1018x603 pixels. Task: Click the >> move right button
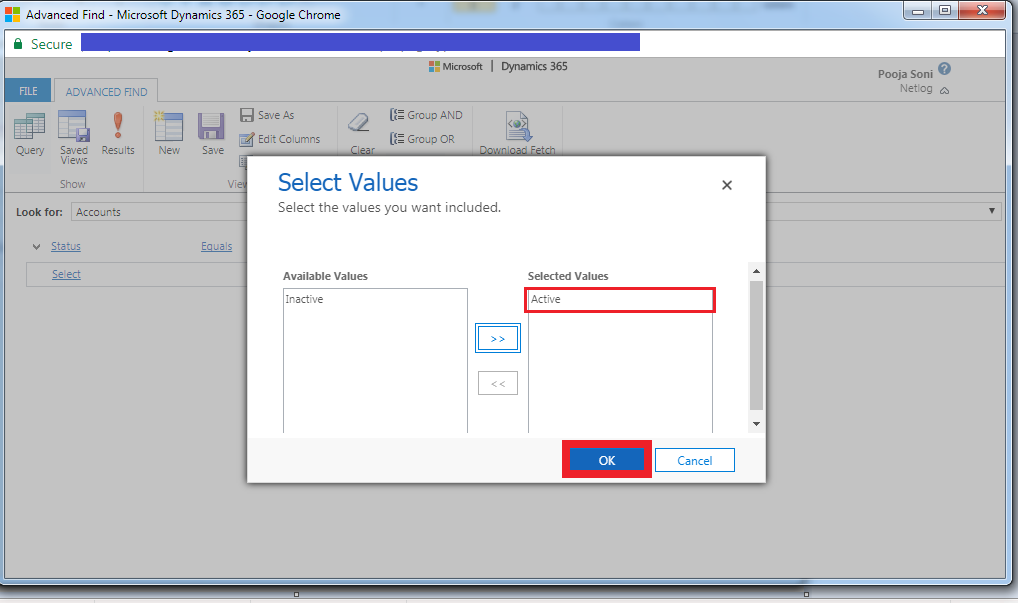(x=498, y=338)
